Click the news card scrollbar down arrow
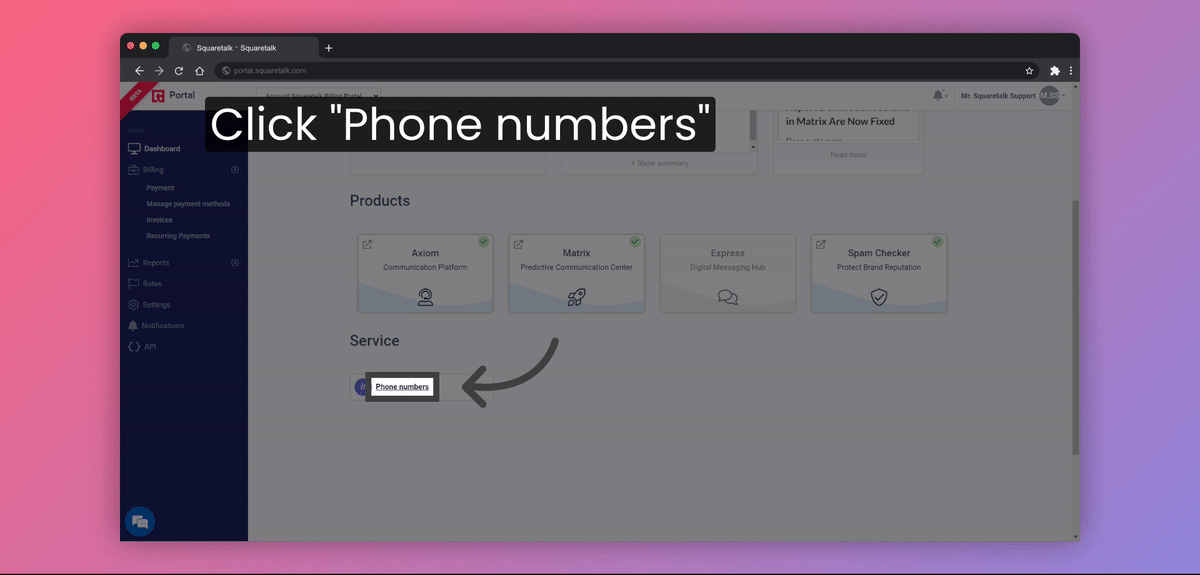The height and width of the screenshot is (575, 1200). coord(753,147)
